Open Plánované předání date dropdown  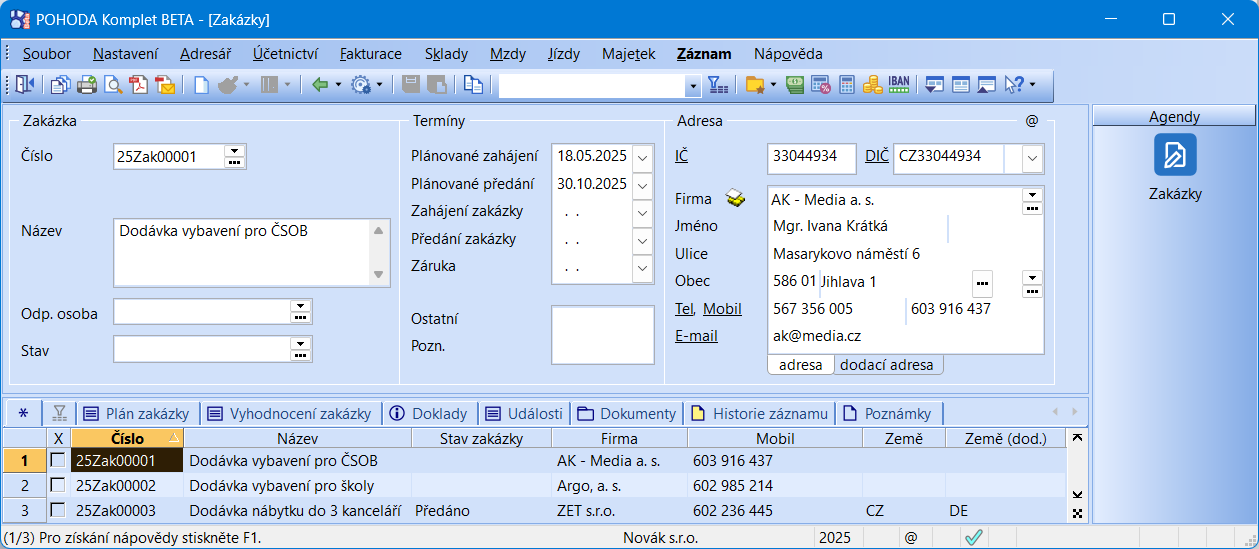pos(642,185)
